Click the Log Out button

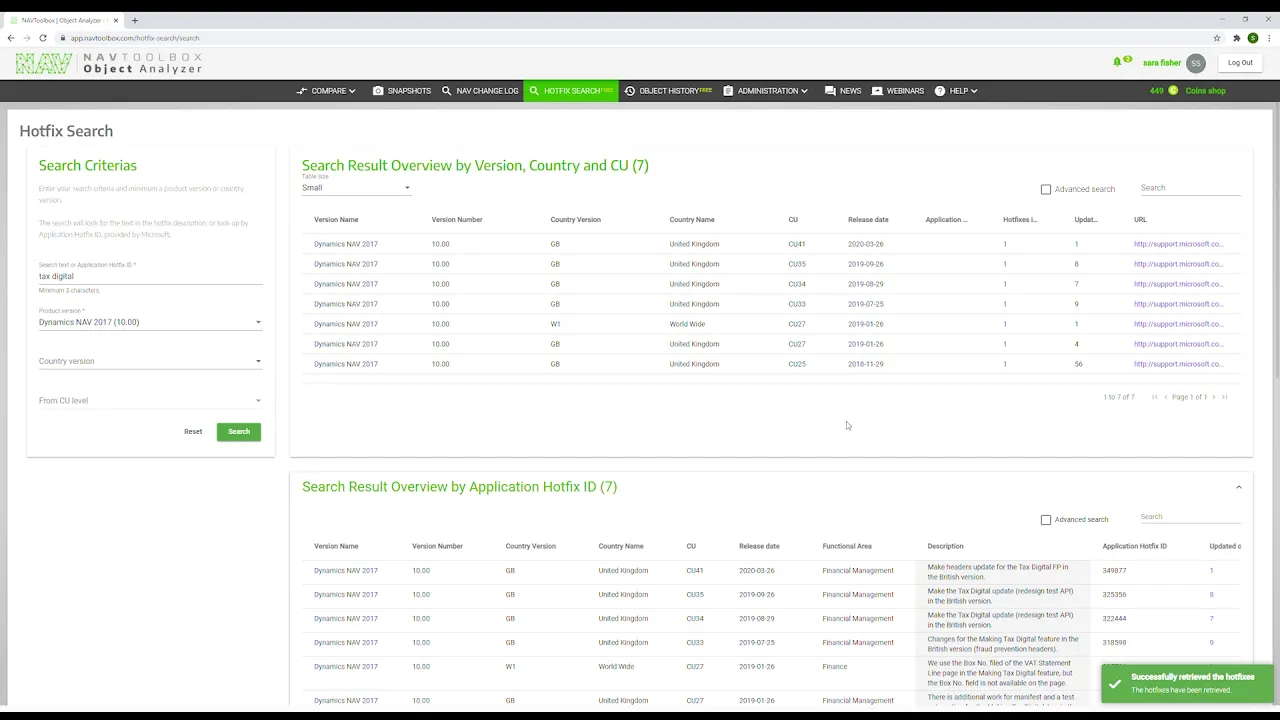pos(1240,63)
